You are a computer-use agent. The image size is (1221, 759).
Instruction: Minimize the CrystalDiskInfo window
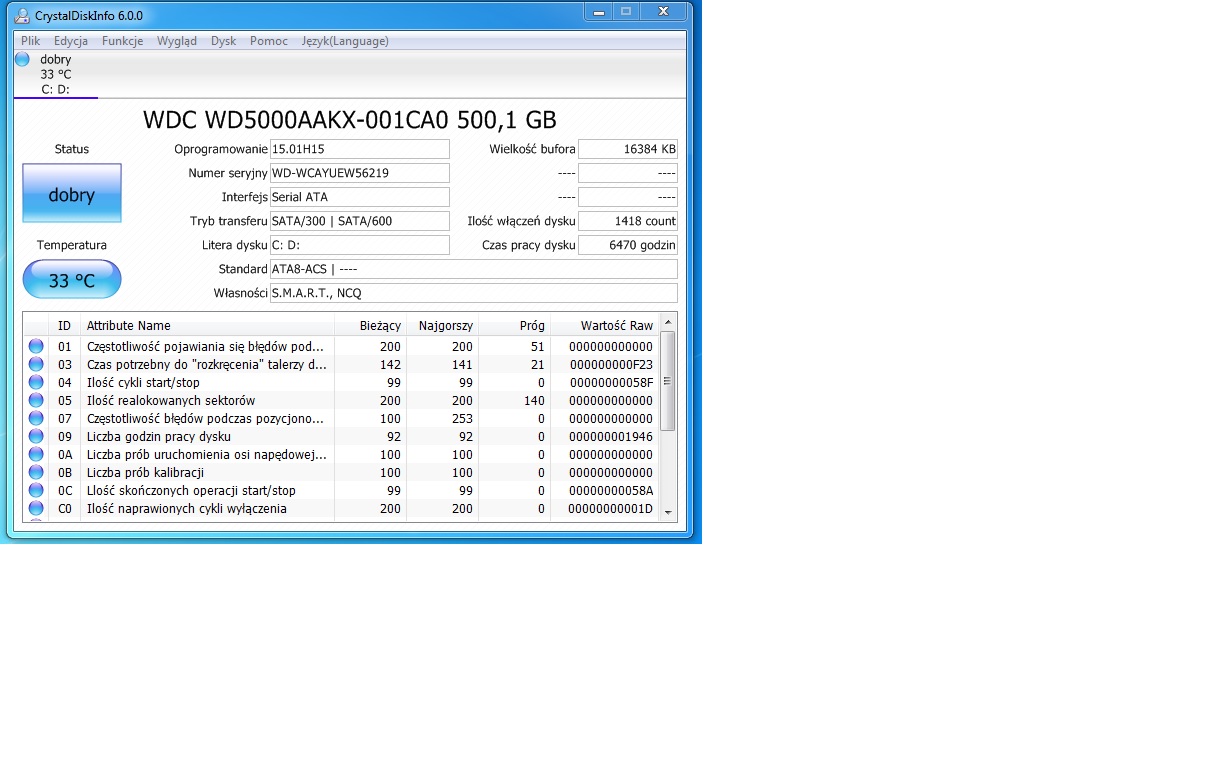(598, 11)
